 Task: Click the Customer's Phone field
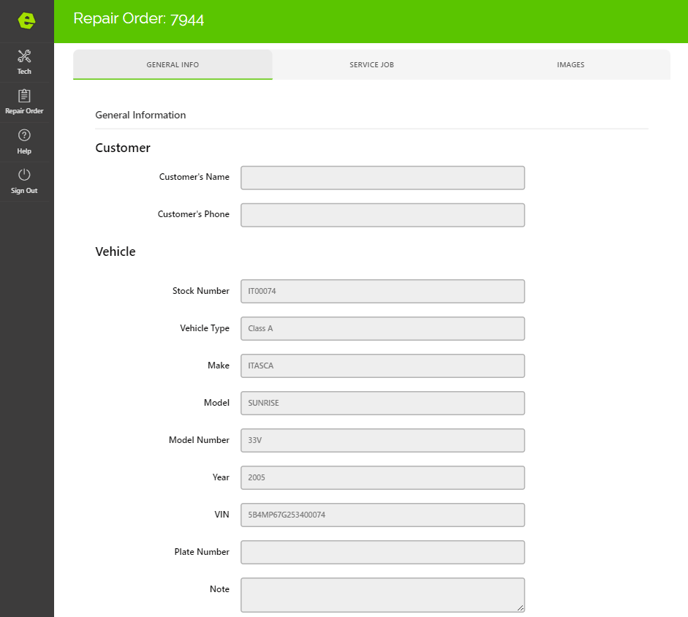click(x=383, y=215)
